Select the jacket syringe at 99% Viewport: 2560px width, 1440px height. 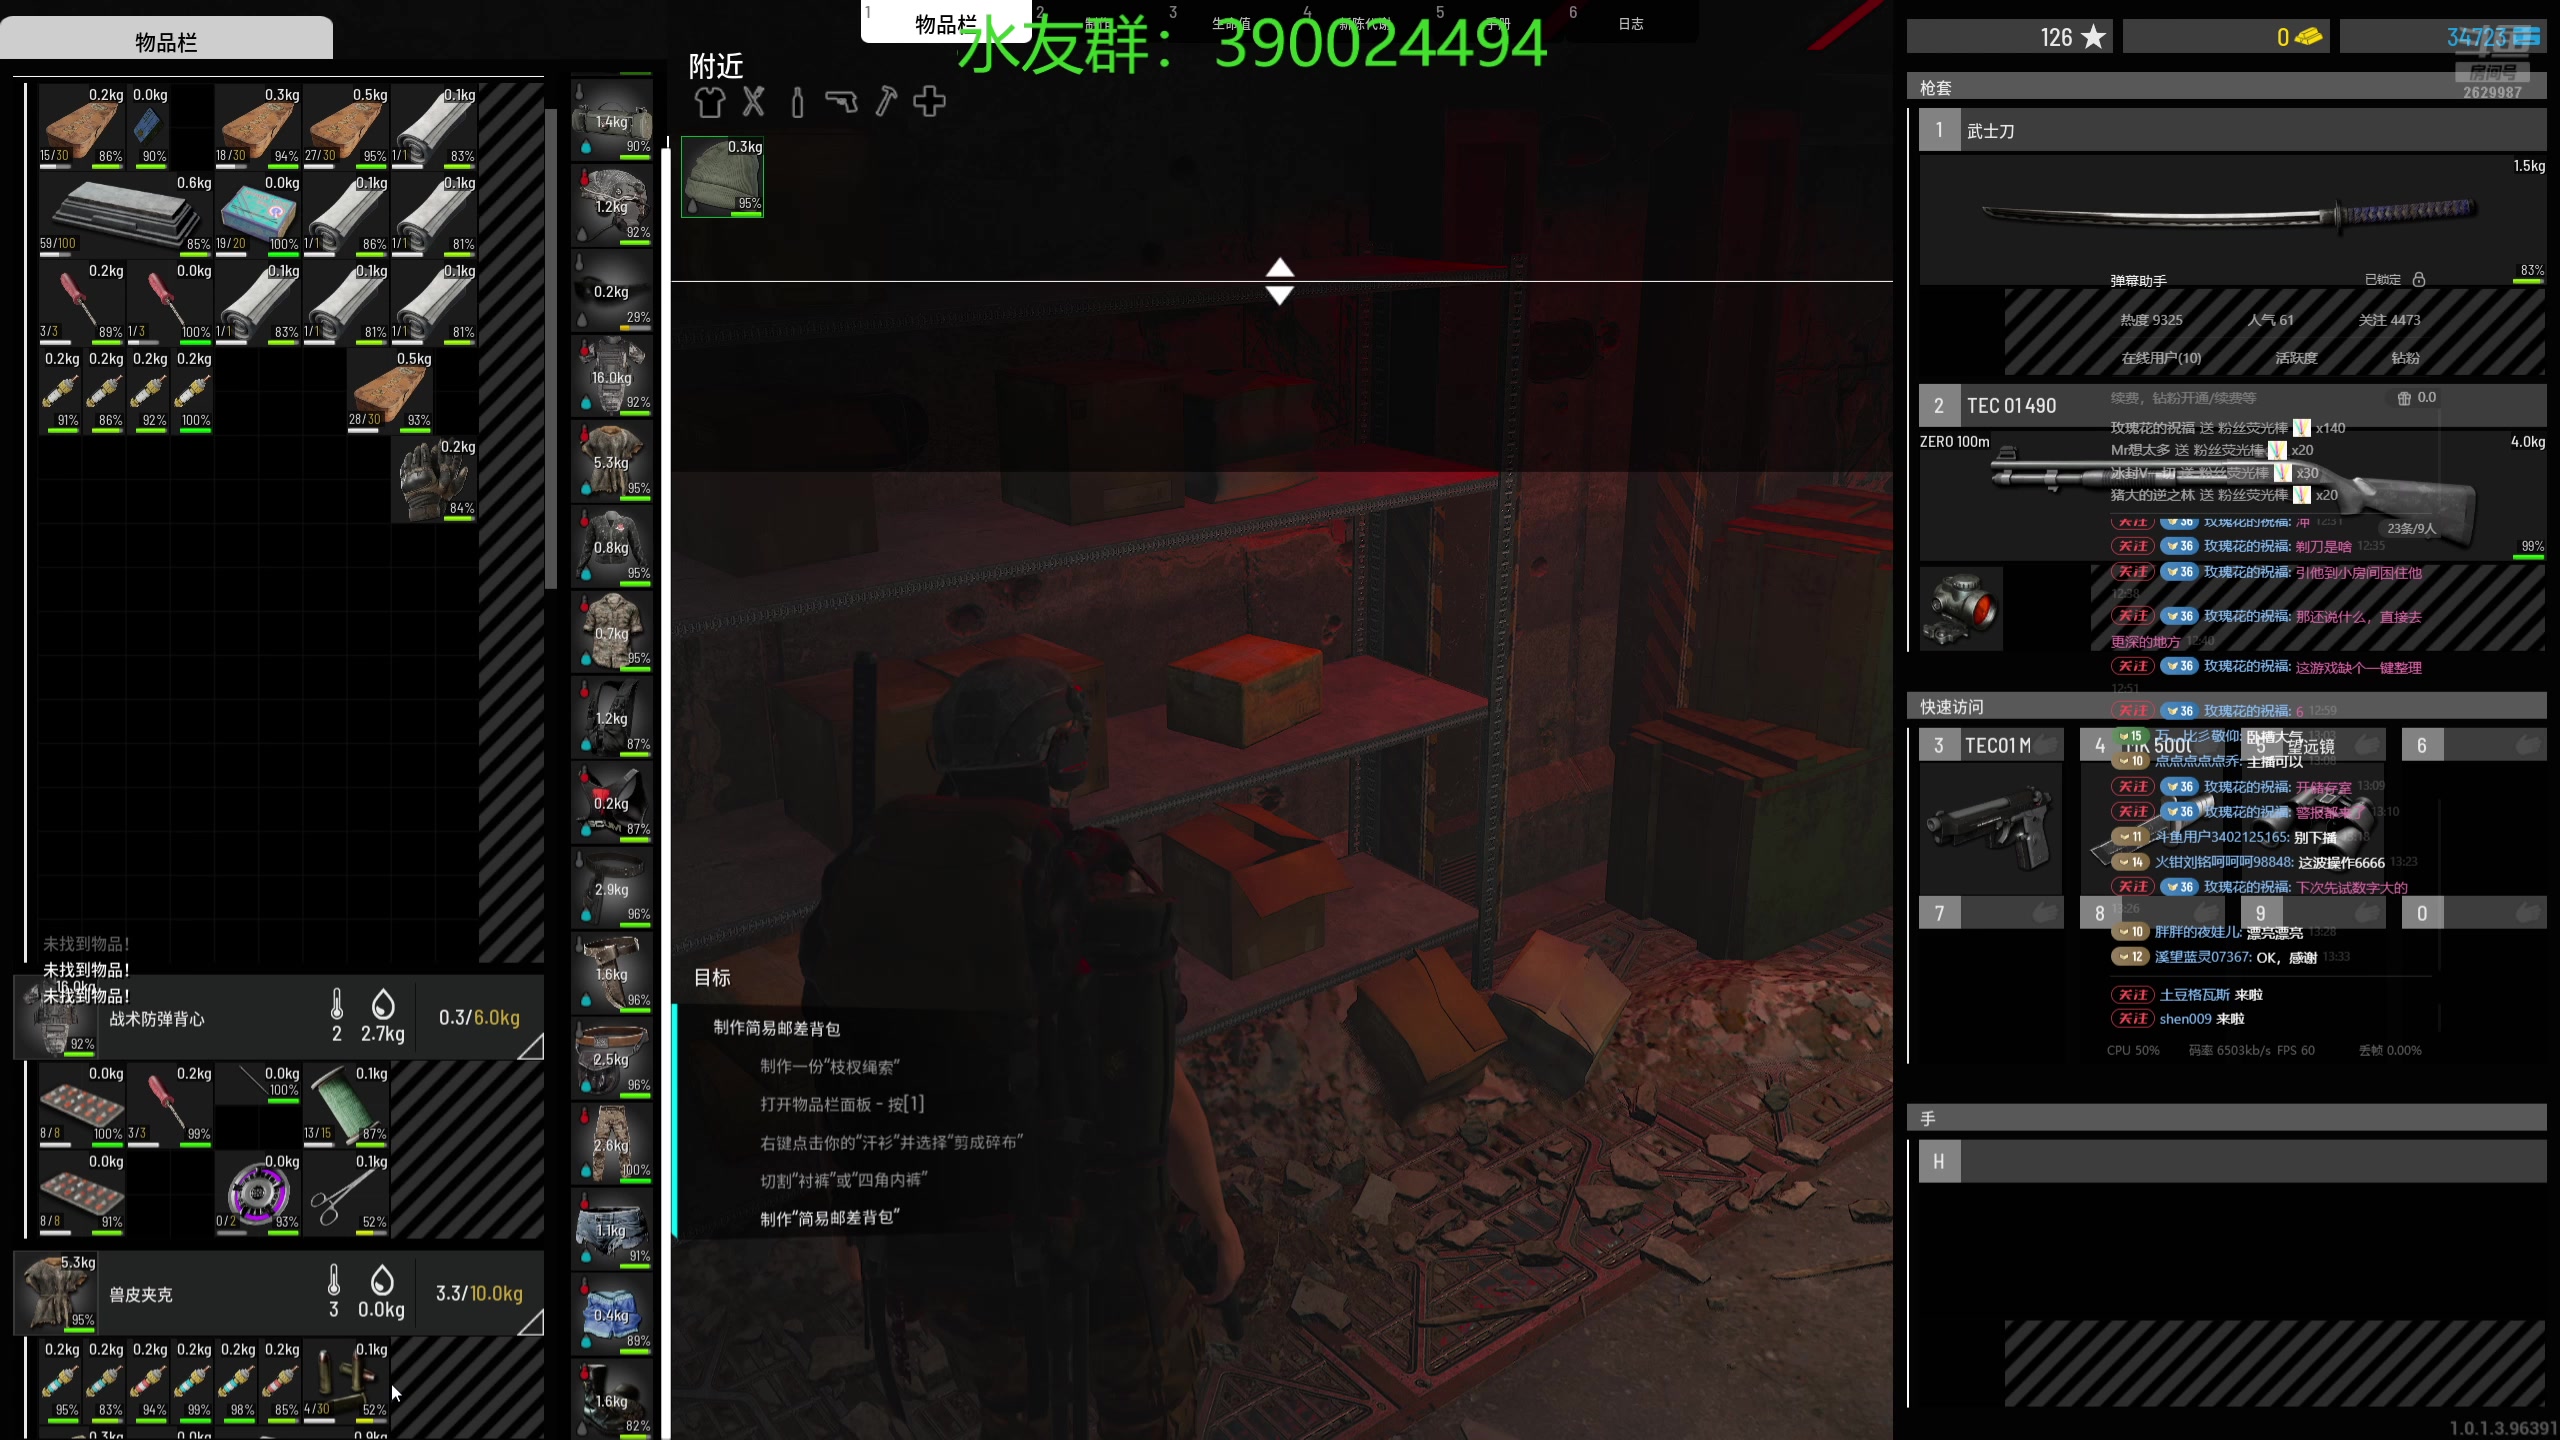[192, 1380]
